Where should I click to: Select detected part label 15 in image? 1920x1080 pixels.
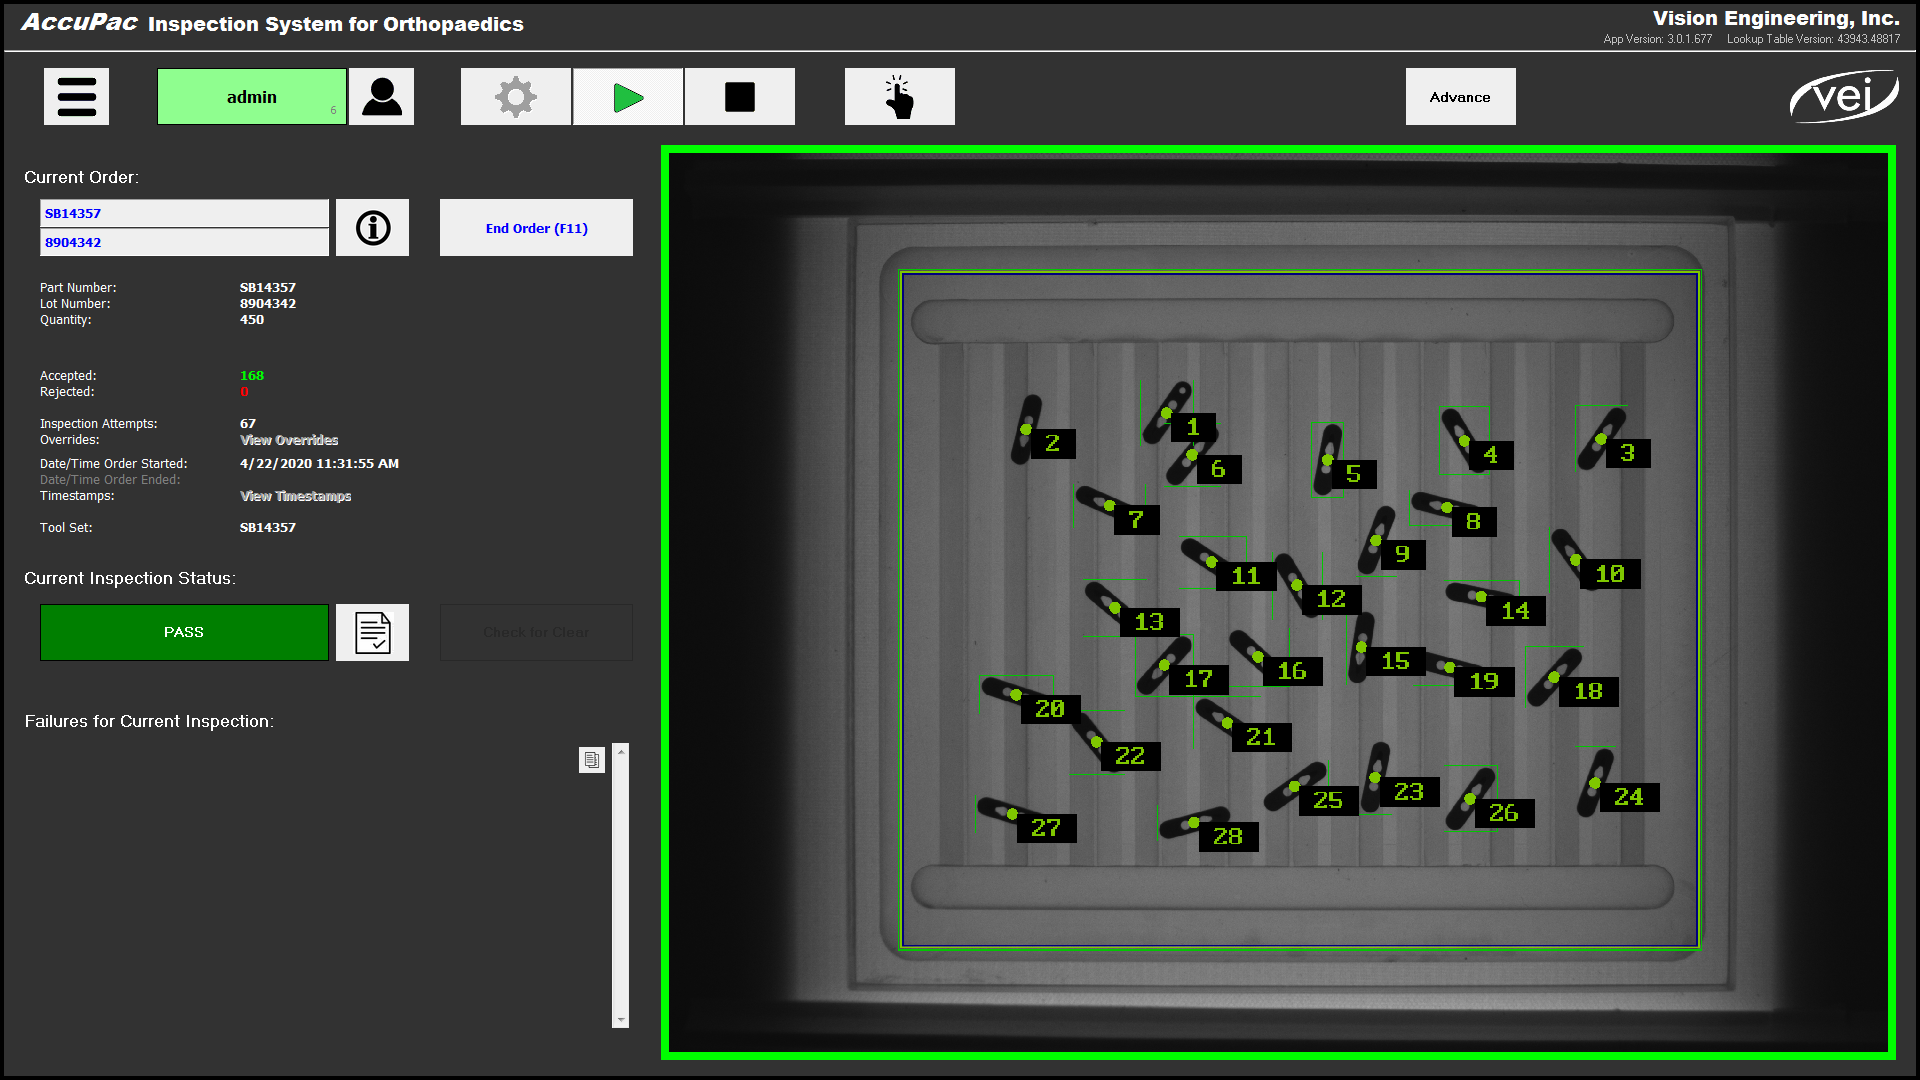[x=1395, y=661]
